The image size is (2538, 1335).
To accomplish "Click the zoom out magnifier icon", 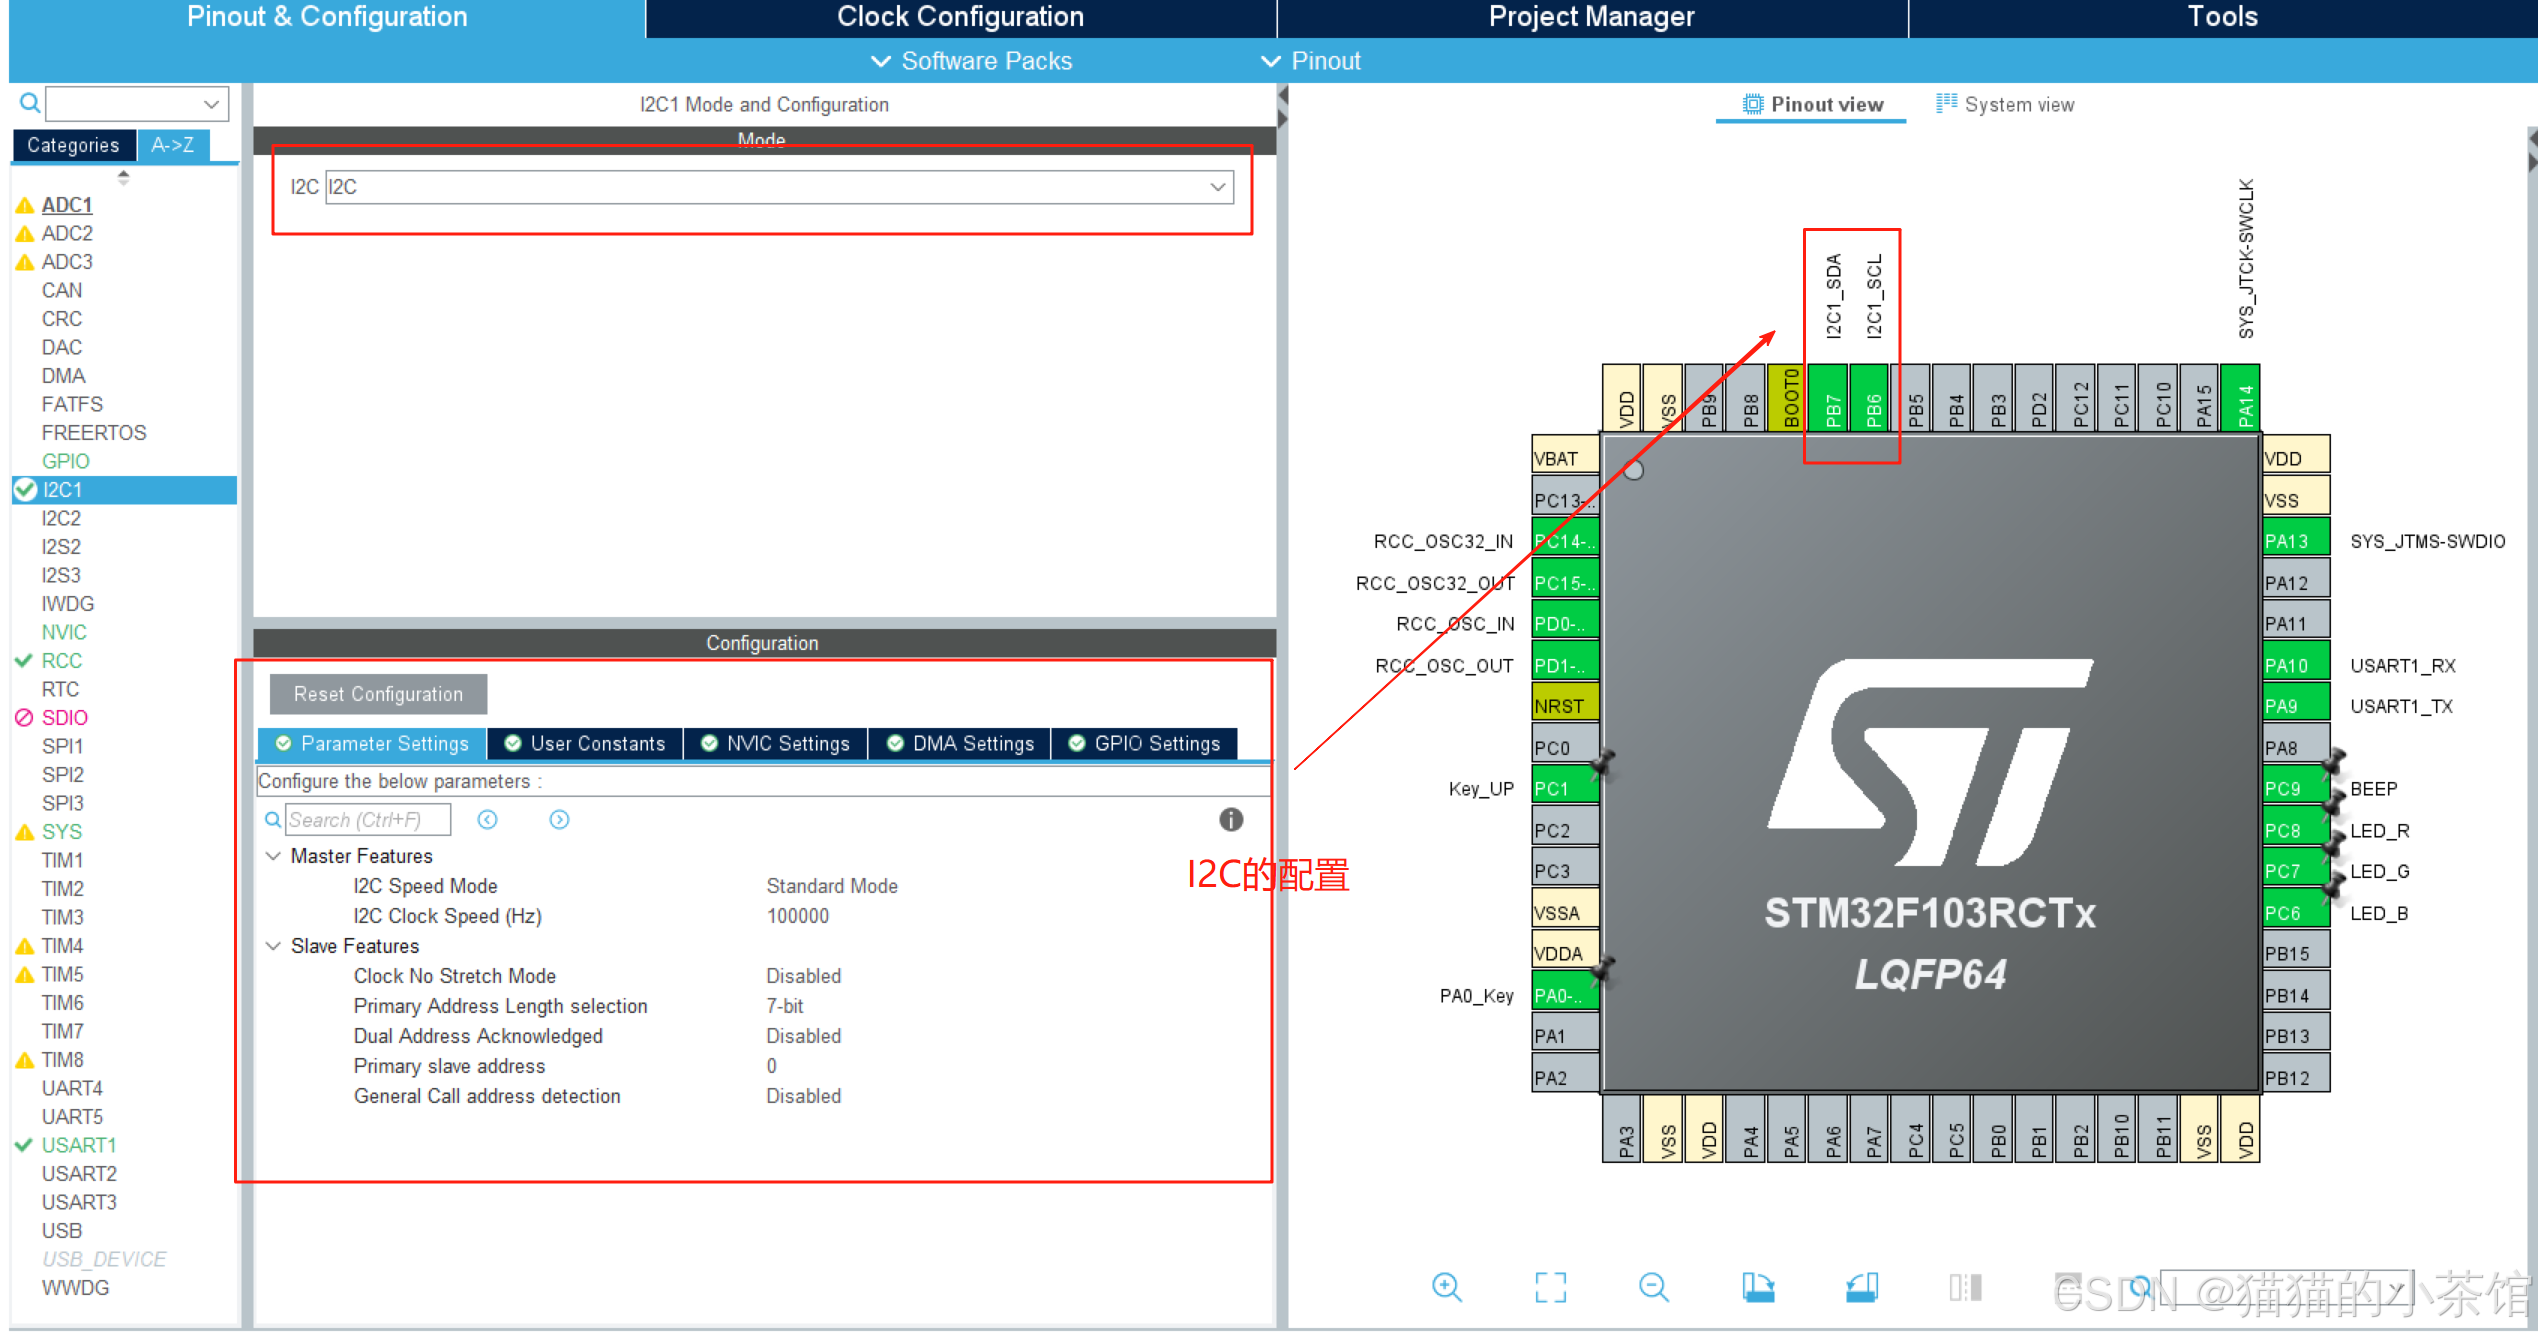I will click(1654, 1287).
